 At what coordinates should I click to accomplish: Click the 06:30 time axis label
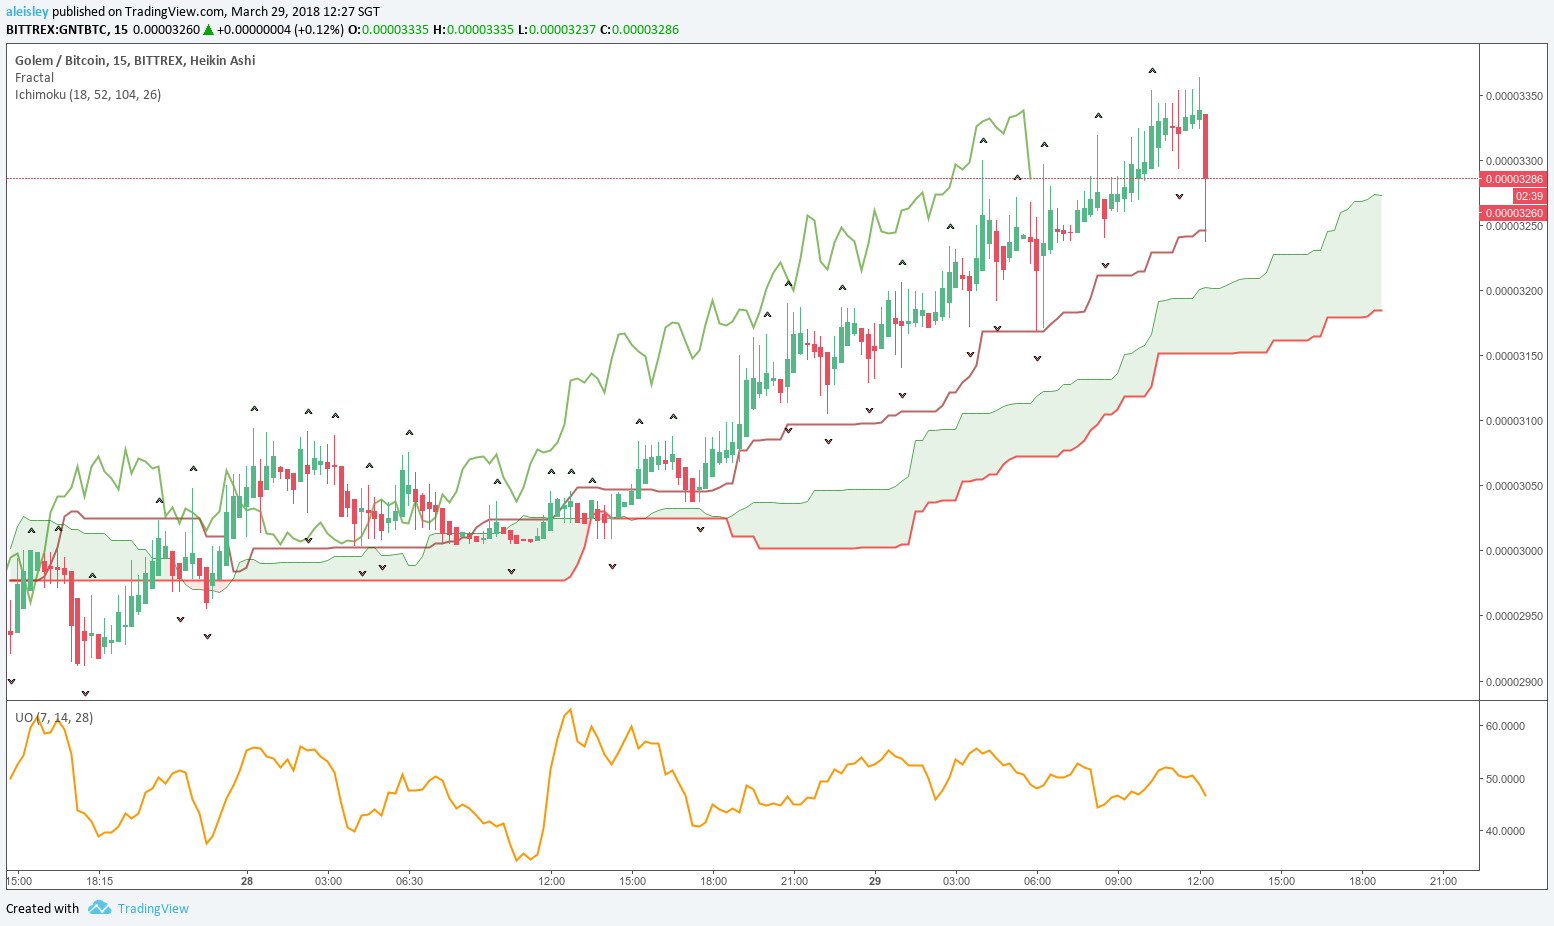[x=409, y=881]
